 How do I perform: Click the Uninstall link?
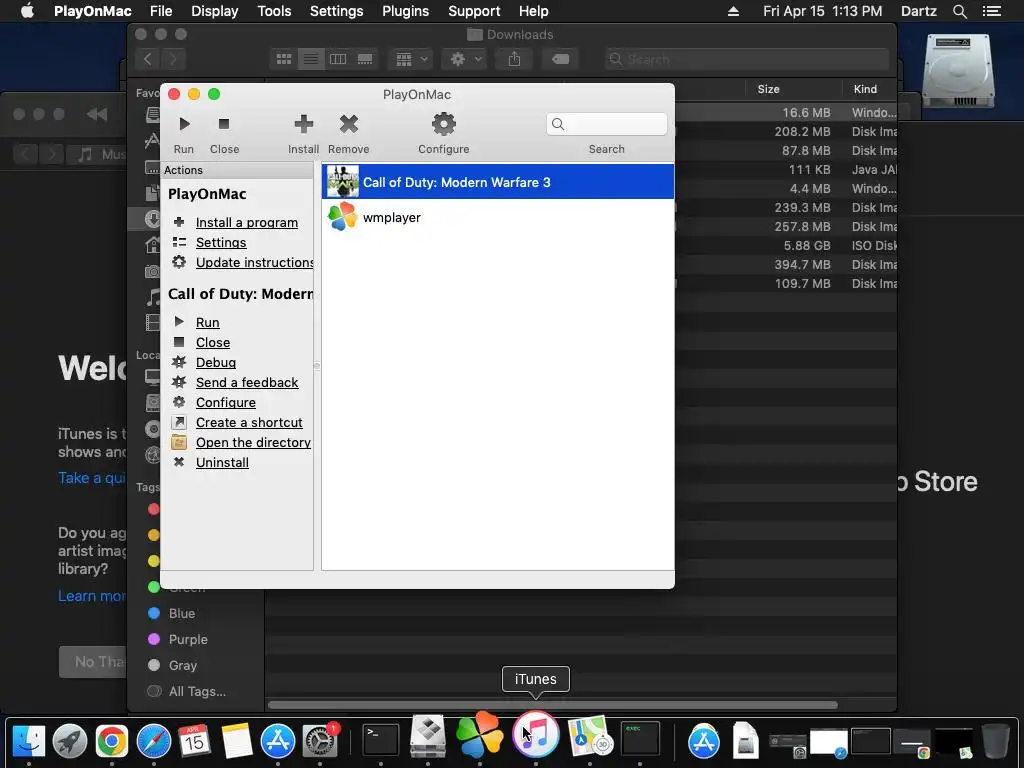click(222, 463)
